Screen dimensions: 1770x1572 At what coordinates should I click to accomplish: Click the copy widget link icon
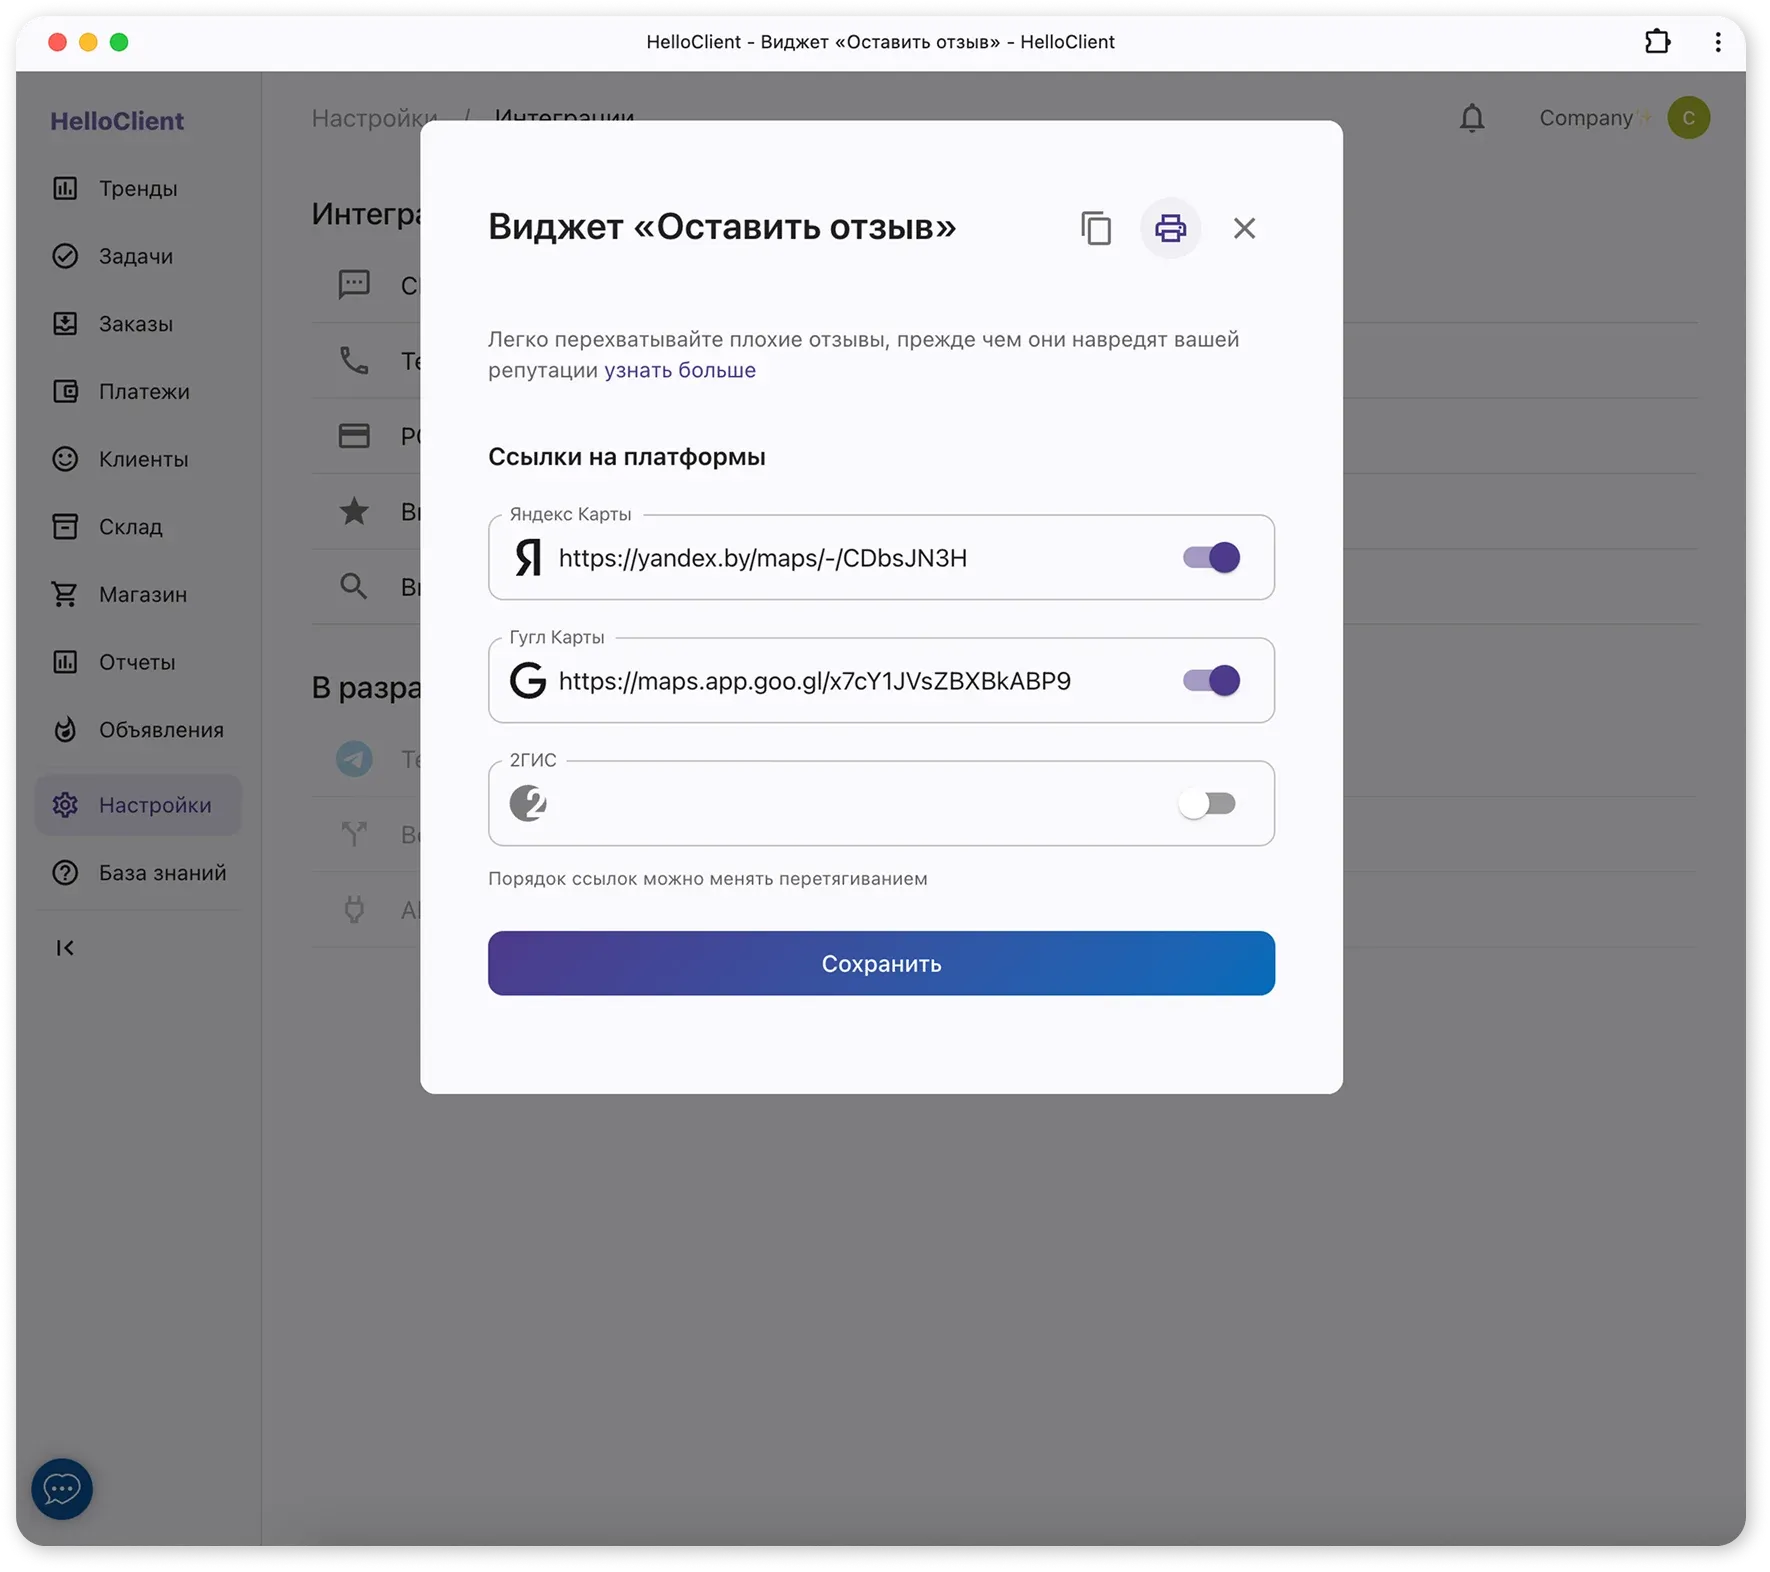[x=1096, y=228]
